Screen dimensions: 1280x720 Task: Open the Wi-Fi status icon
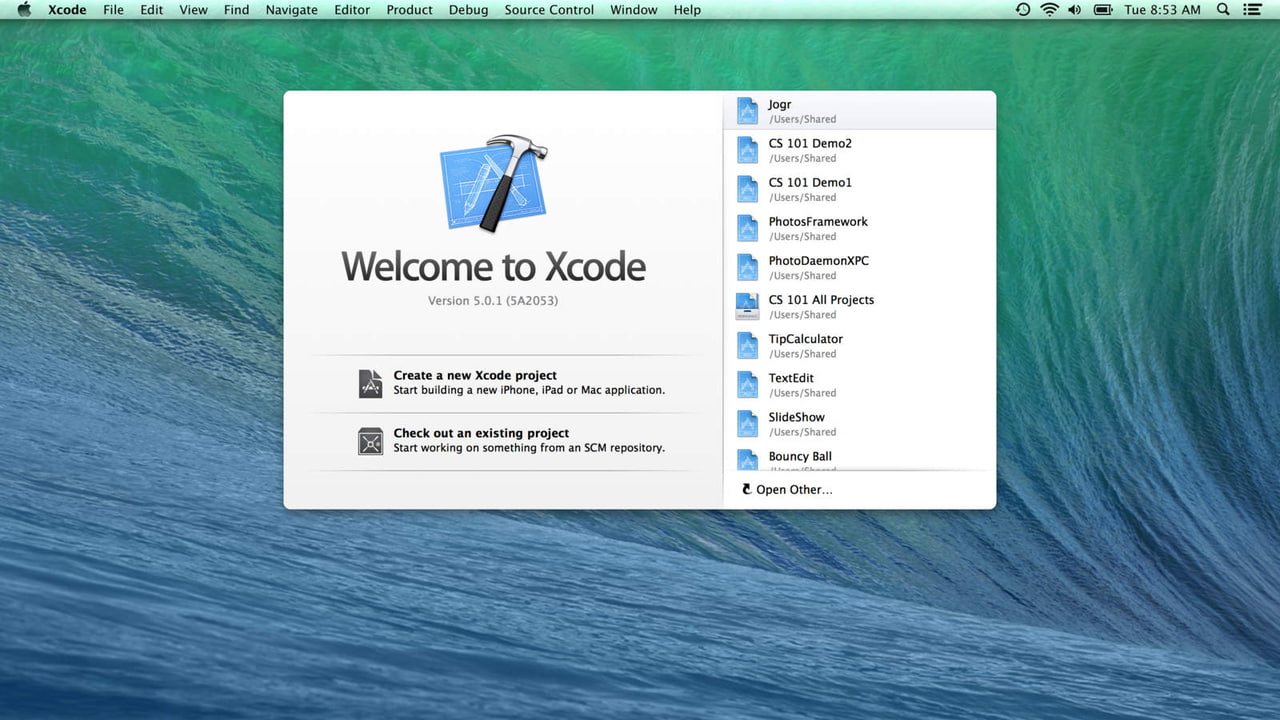point(1049,10)
